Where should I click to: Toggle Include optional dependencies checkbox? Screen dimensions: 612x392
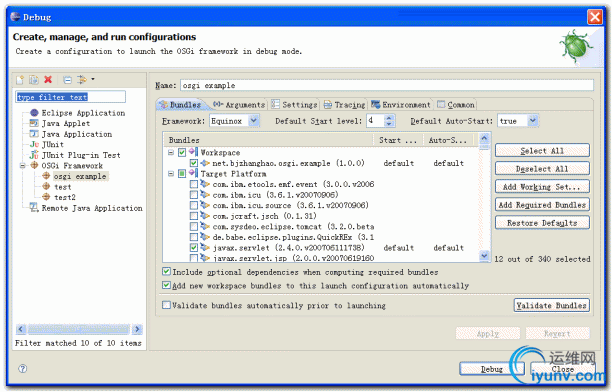click(166, 271)
